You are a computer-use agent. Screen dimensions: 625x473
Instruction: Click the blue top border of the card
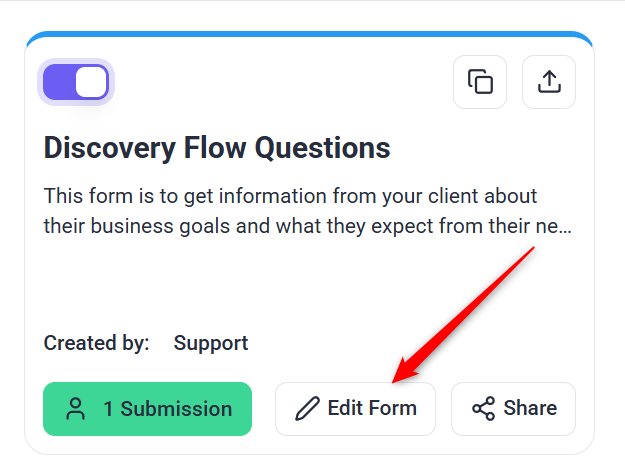click(309, 34)
